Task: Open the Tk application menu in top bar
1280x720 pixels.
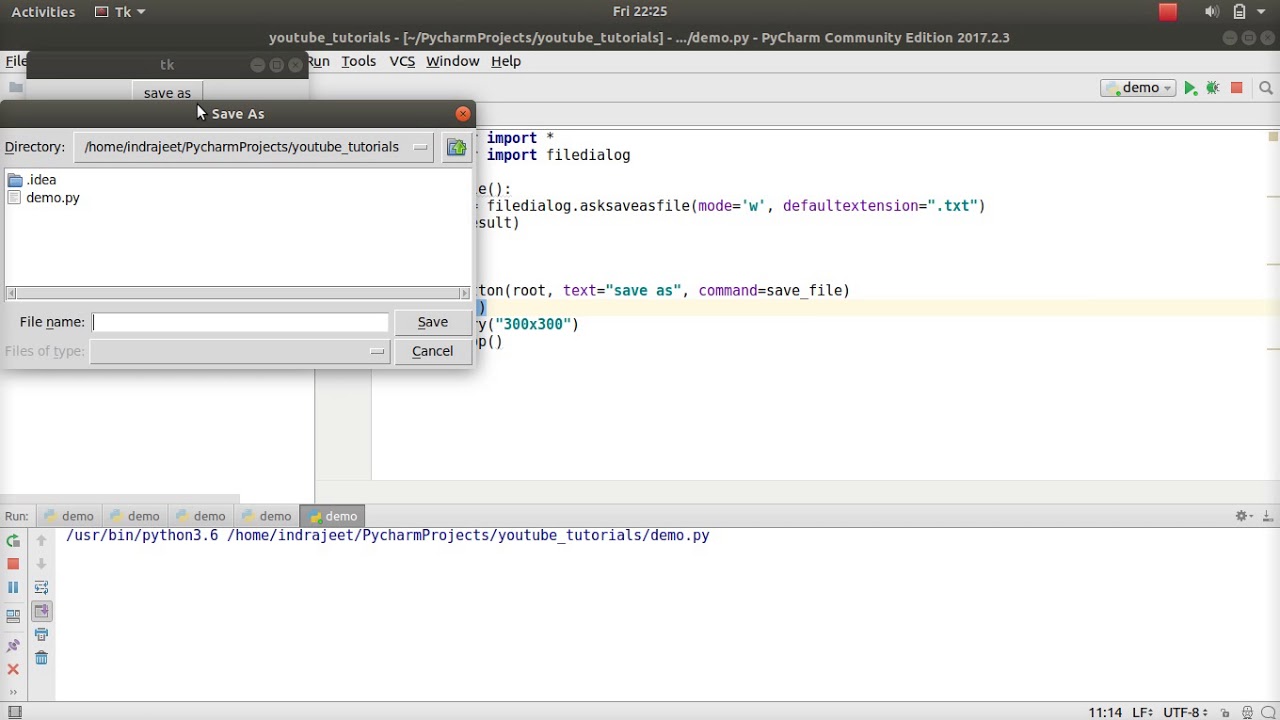Action: click(121, 12)
